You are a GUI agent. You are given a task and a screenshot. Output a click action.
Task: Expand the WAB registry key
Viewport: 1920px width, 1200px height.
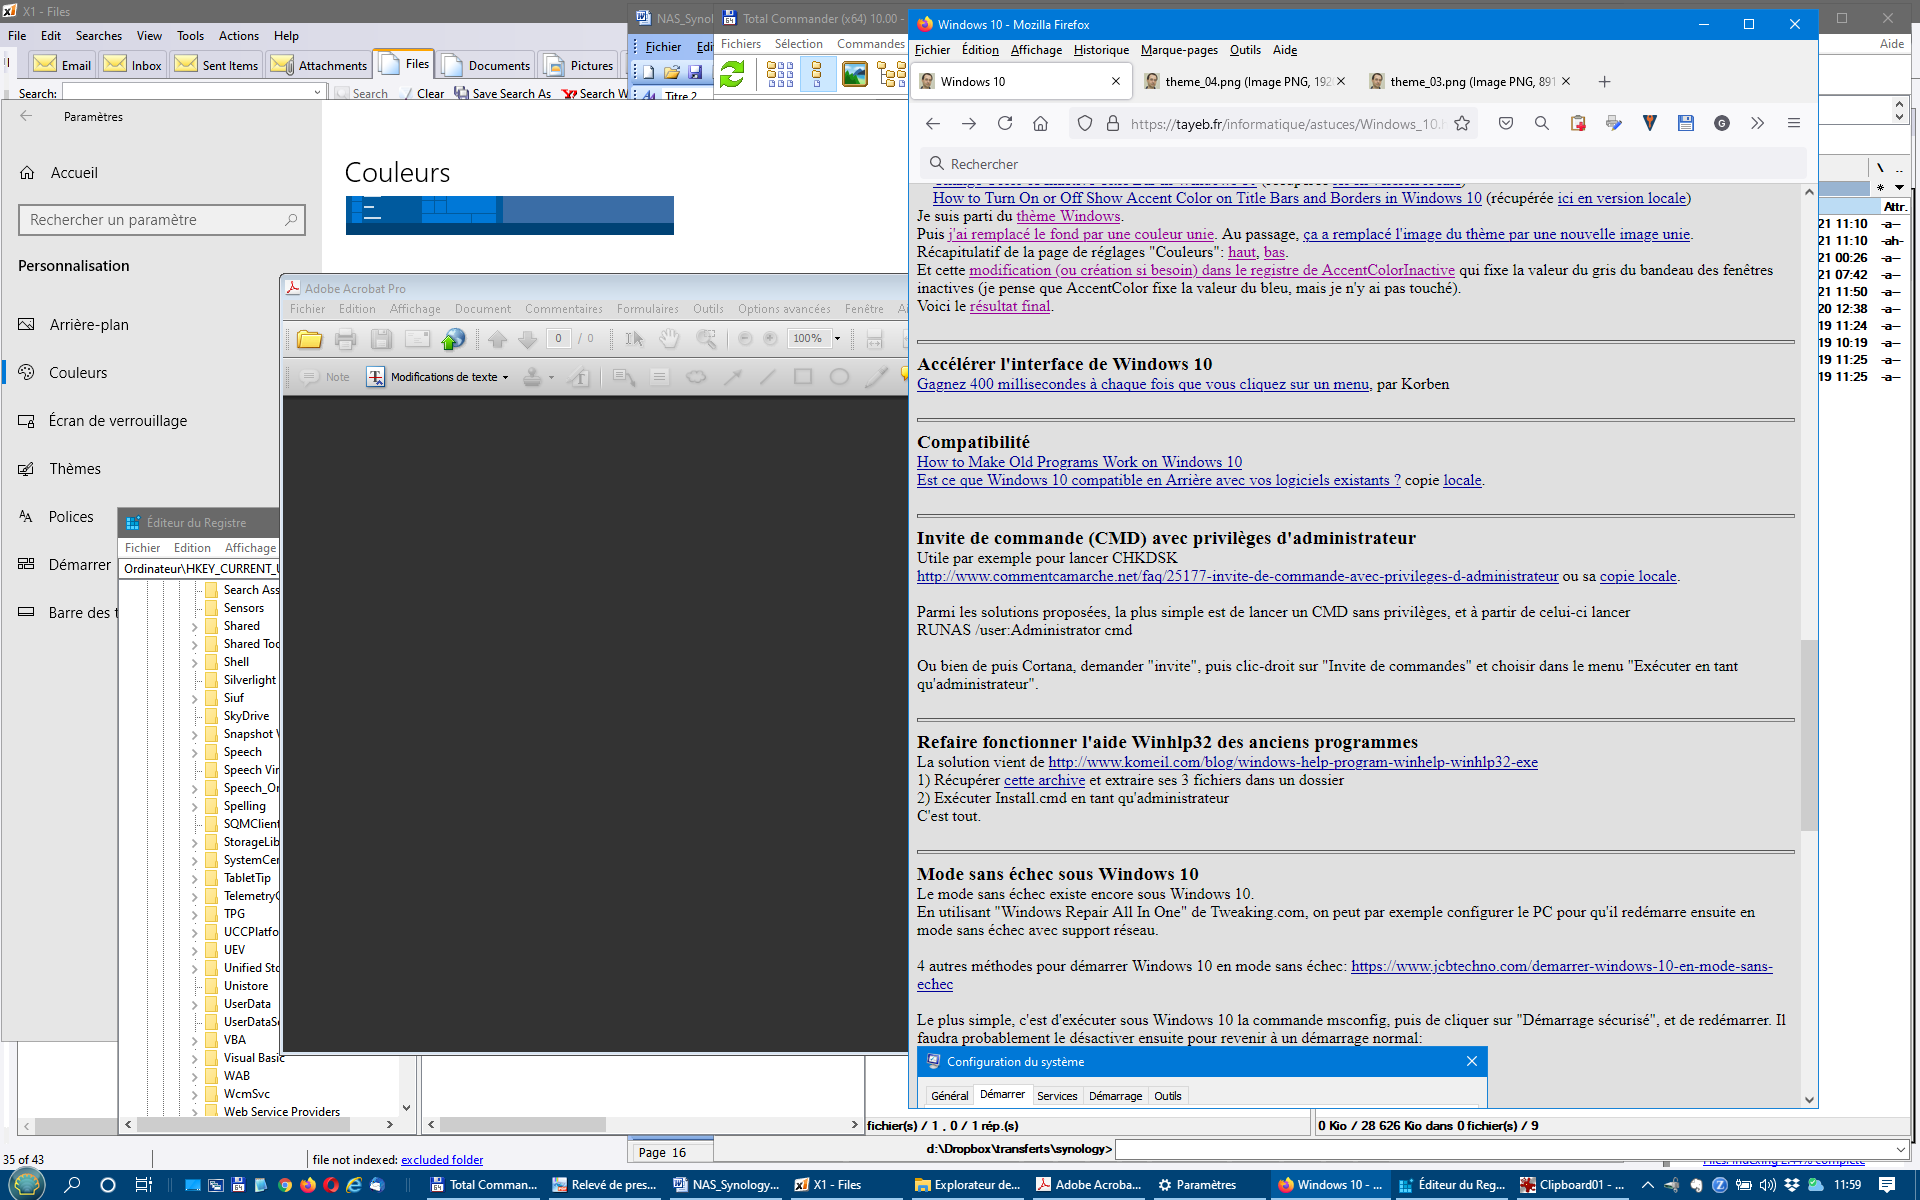(195, 1077)
